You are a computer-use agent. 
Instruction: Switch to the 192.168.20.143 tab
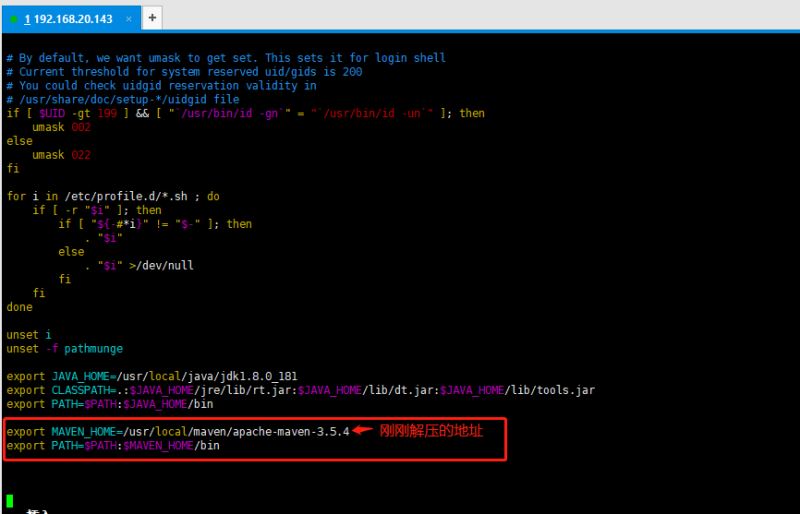click(75, 19)
